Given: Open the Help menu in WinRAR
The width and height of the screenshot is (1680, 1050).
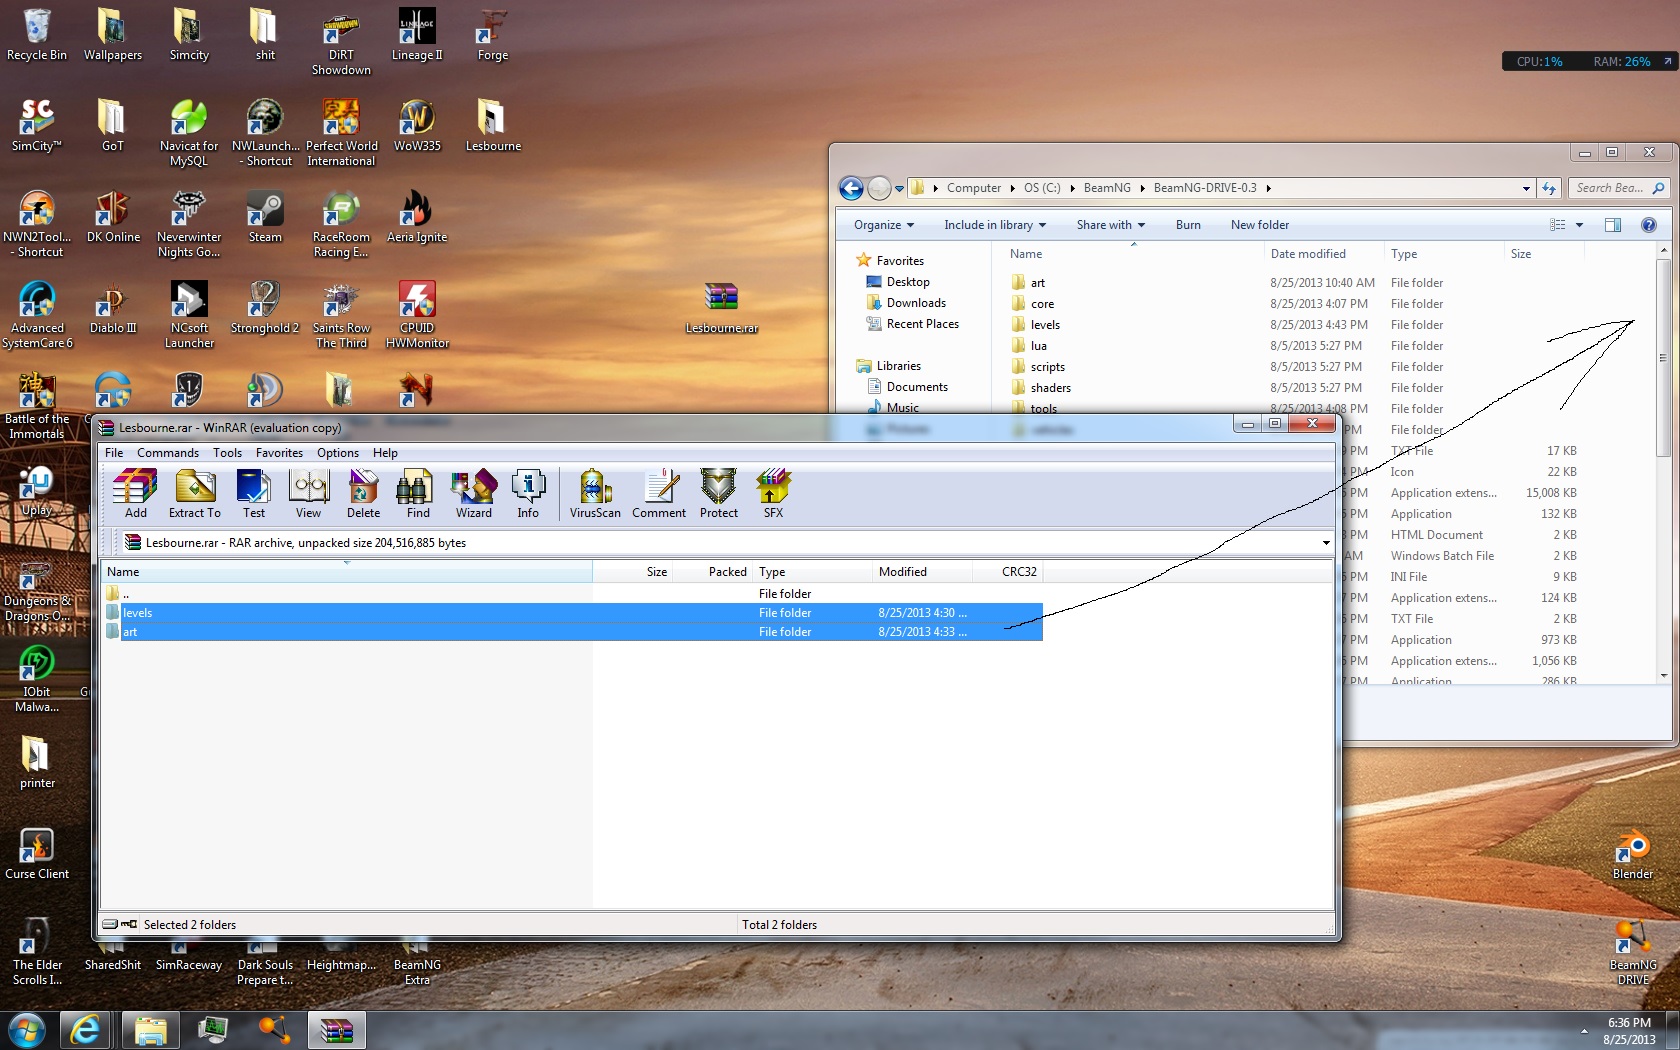Looking at the screenshot, I should pos(385,453).
